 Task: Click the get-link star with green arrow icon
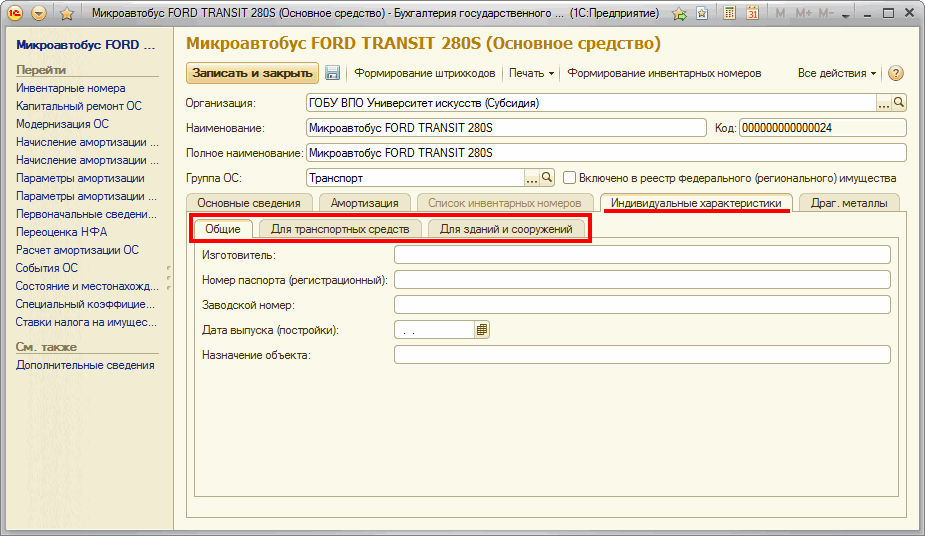(x=680, y=14)
